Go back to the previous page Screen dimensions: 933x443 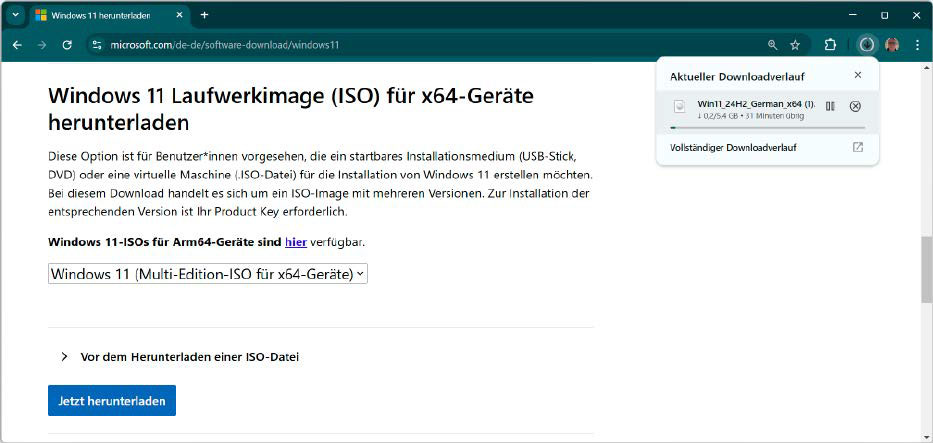tap(17, 45)
